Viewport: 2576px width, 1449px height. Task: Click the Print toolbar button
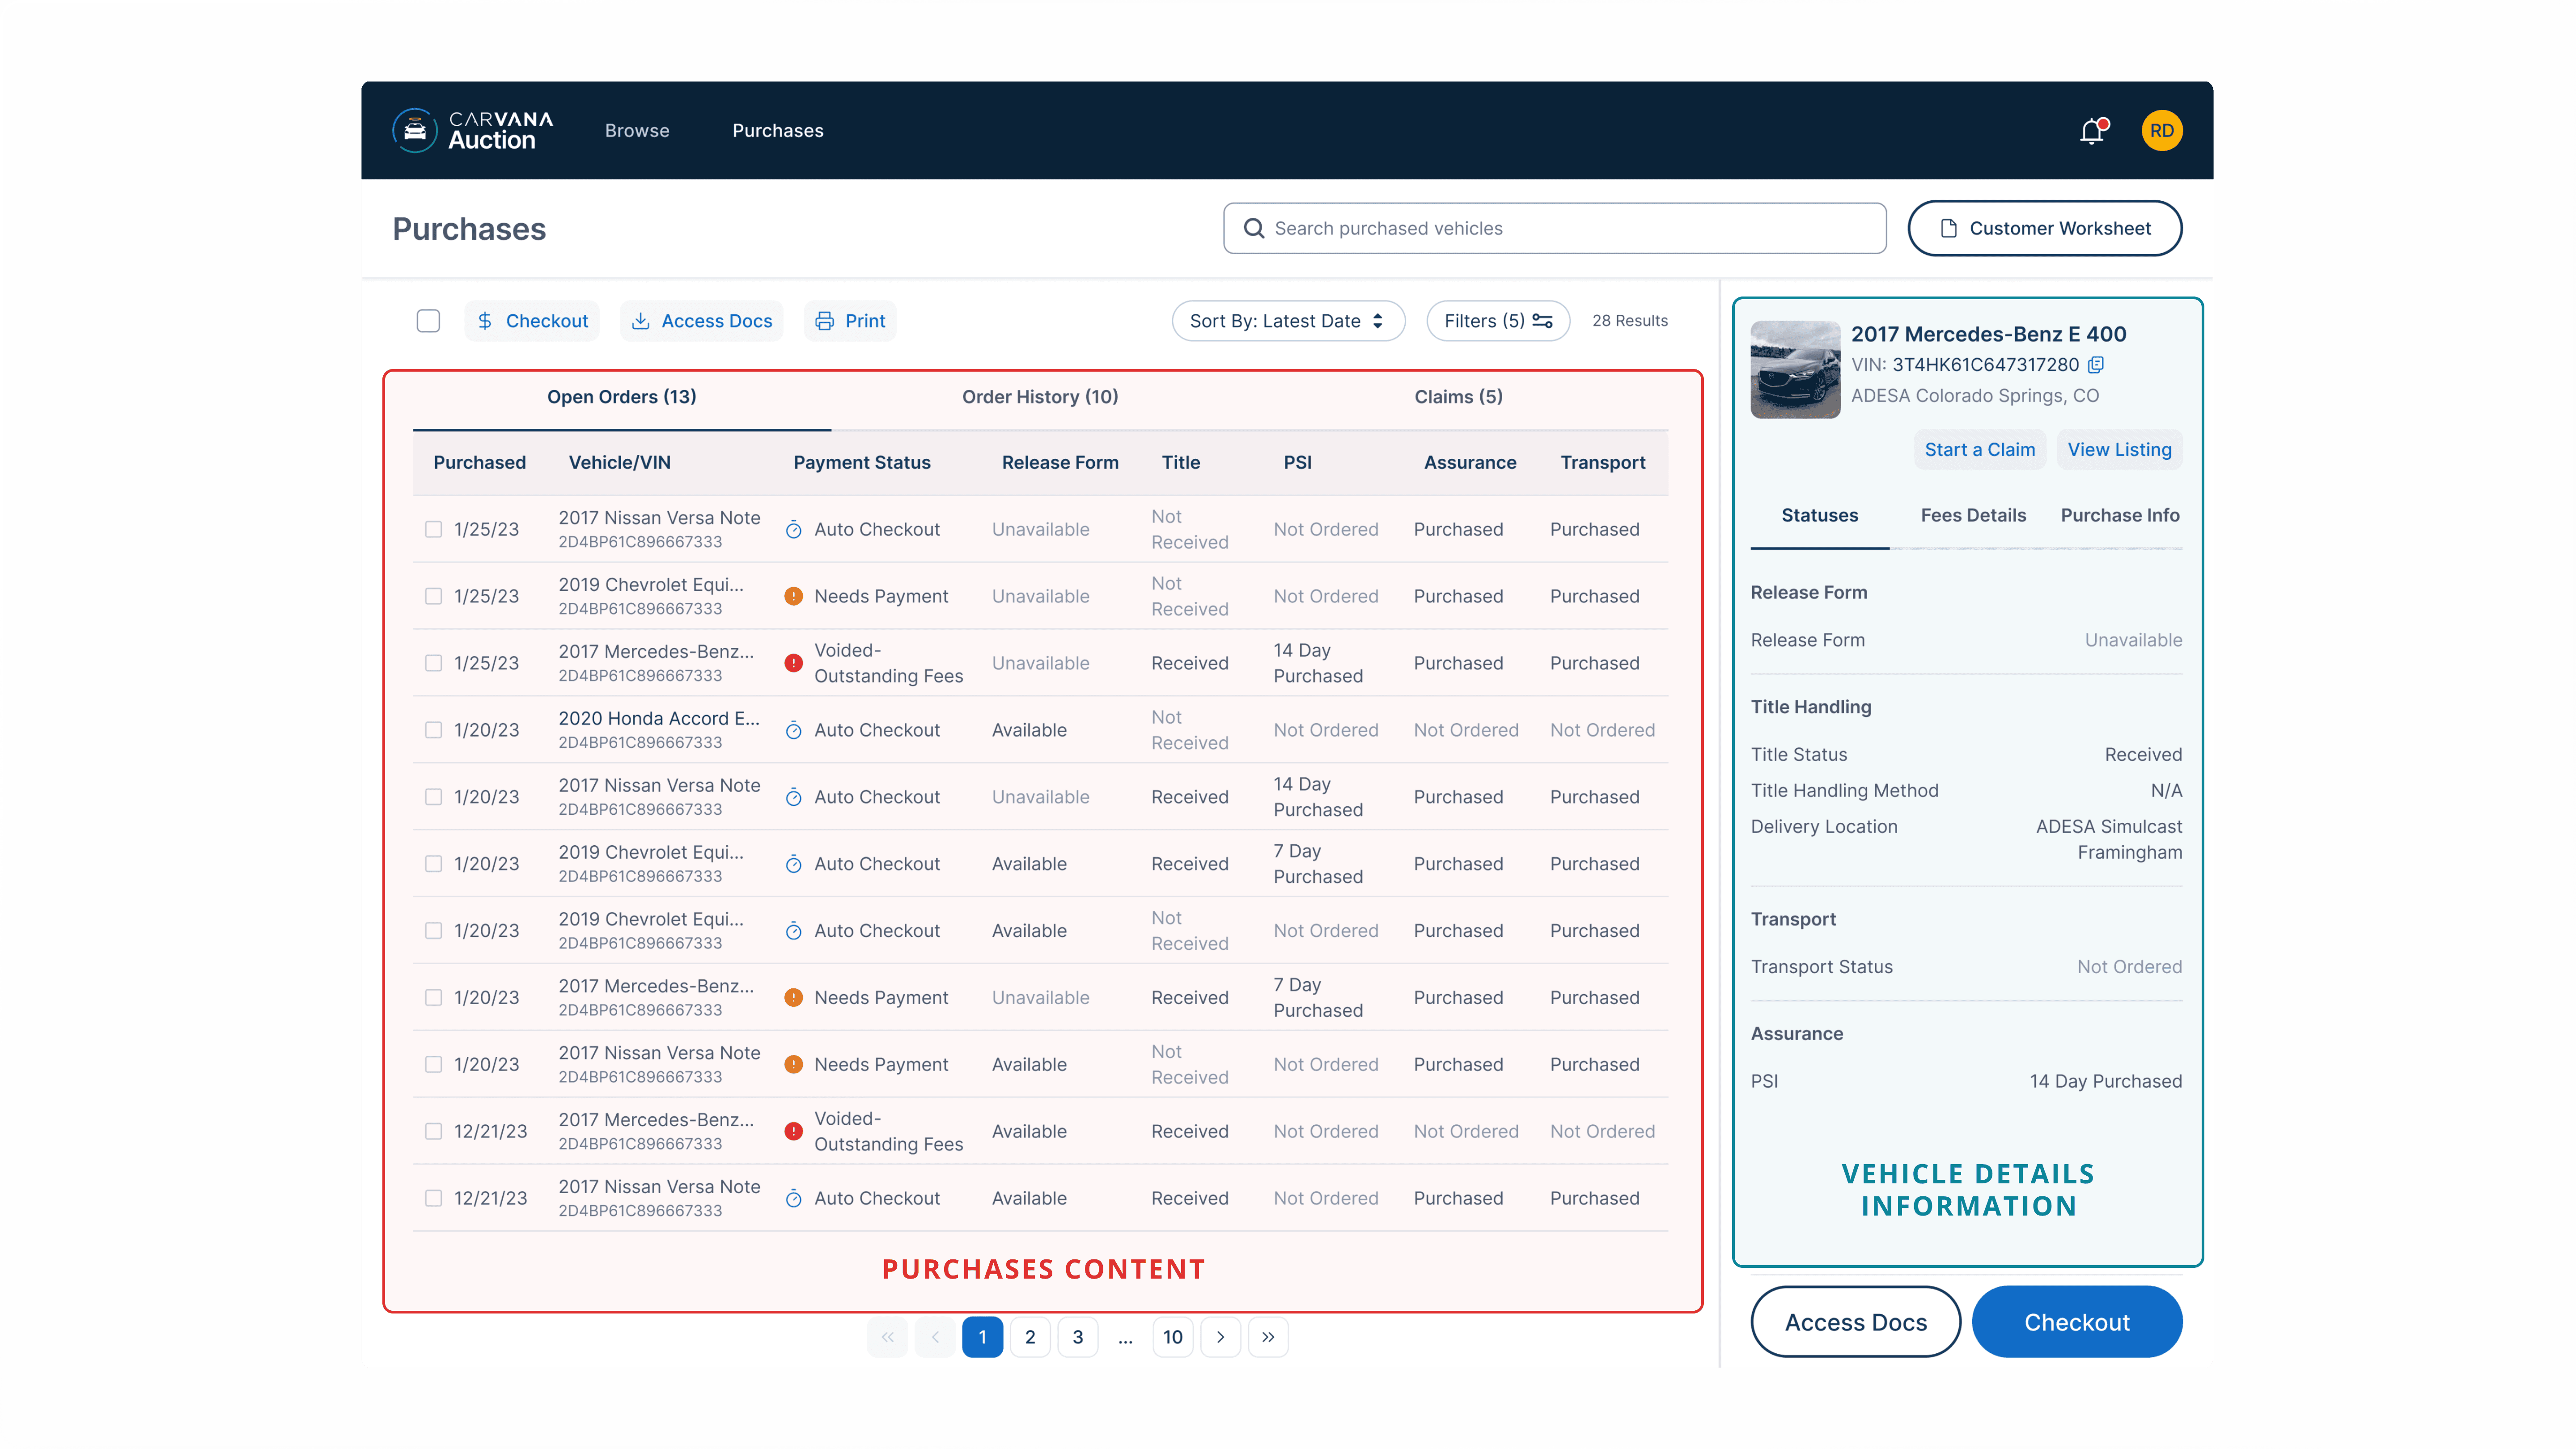850,321
